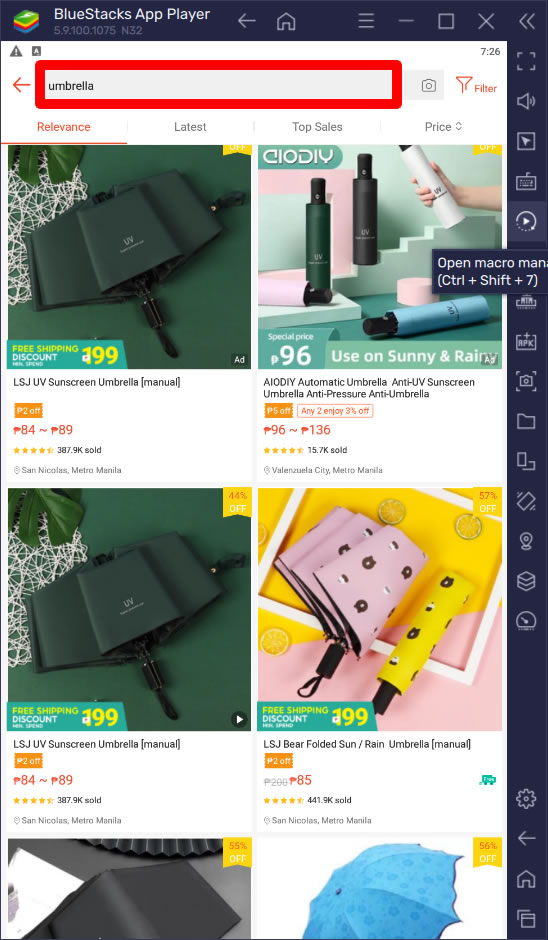Open the multi-instance manager layers icon
The height and width of the screenshot is (940, 548).
(x=526, y=581)
